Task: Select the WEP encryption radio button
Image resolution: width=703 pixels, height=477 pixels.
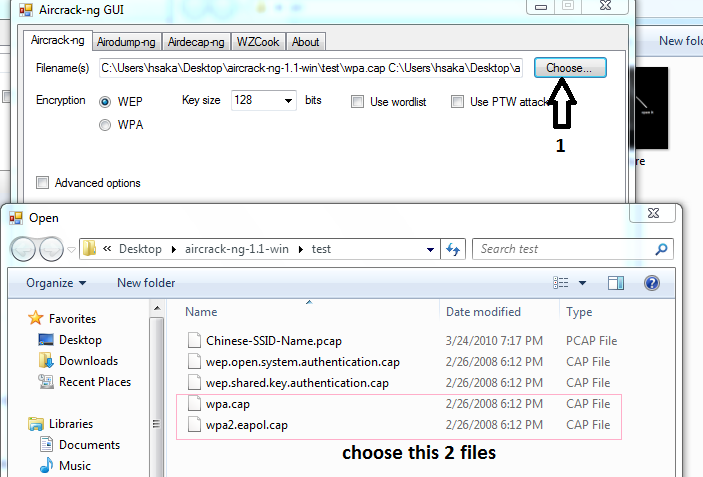Action: point(105,102)
